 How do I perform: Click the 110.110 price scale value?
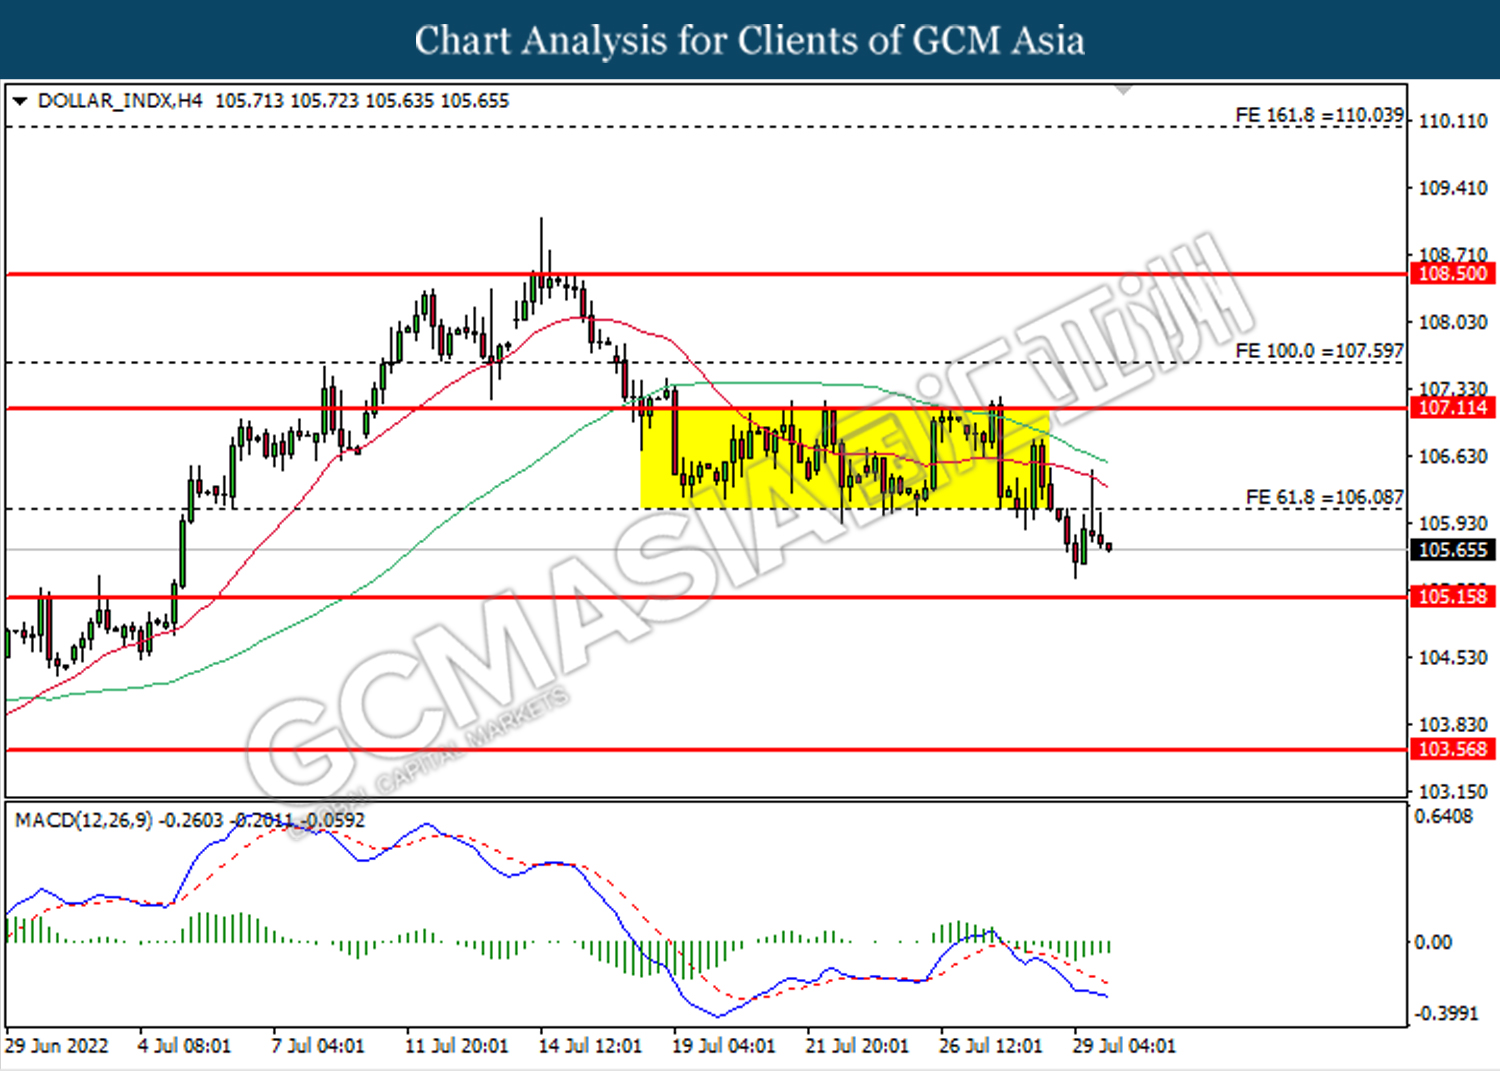tap(1453, 121)
